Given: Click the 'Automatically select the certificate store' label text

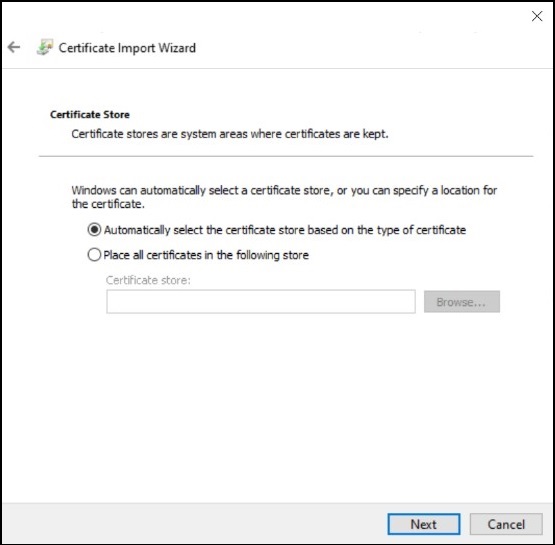Looking at the screenshot, I should click(285, 230).
